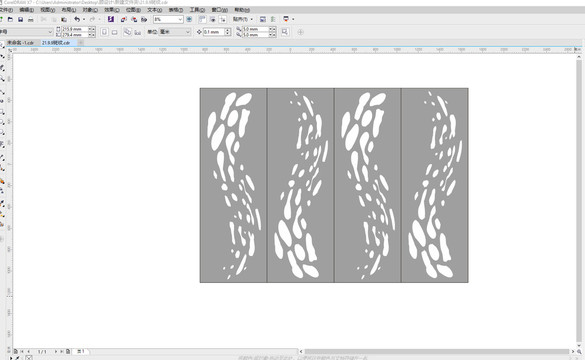Open the zoom navigator icon at scrollbar corner
Screen dimensions: 585x360
click(x=579, y=351)
